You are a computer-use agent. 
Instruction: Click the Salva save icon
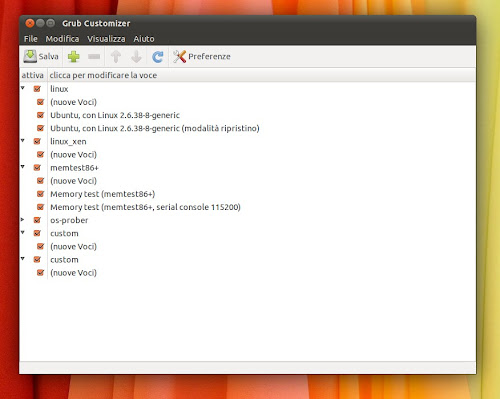[x=30, y=56]
